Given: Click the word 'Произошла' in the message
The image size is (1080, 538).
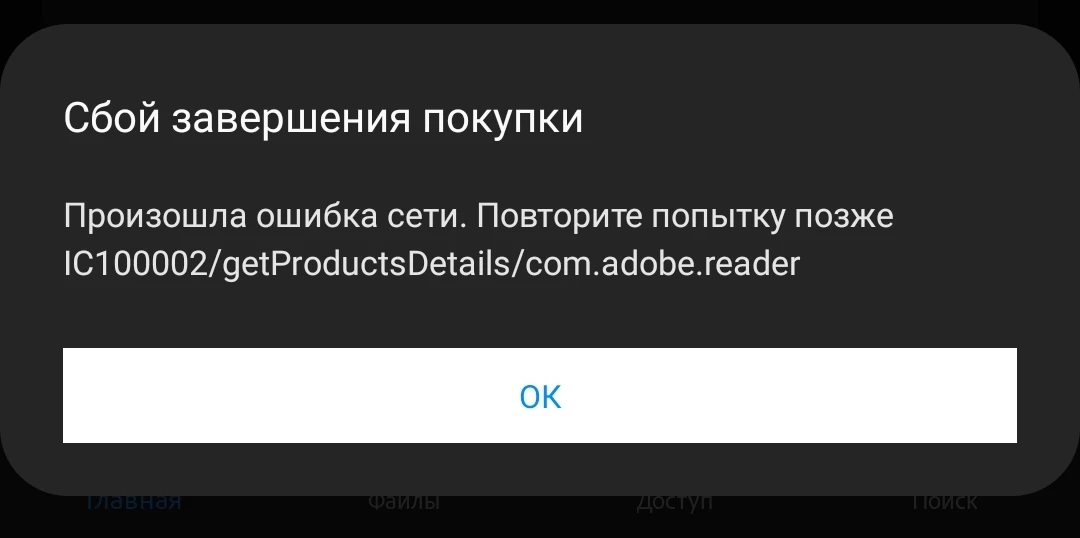Looking at the screenshot, I should point(155,217).
